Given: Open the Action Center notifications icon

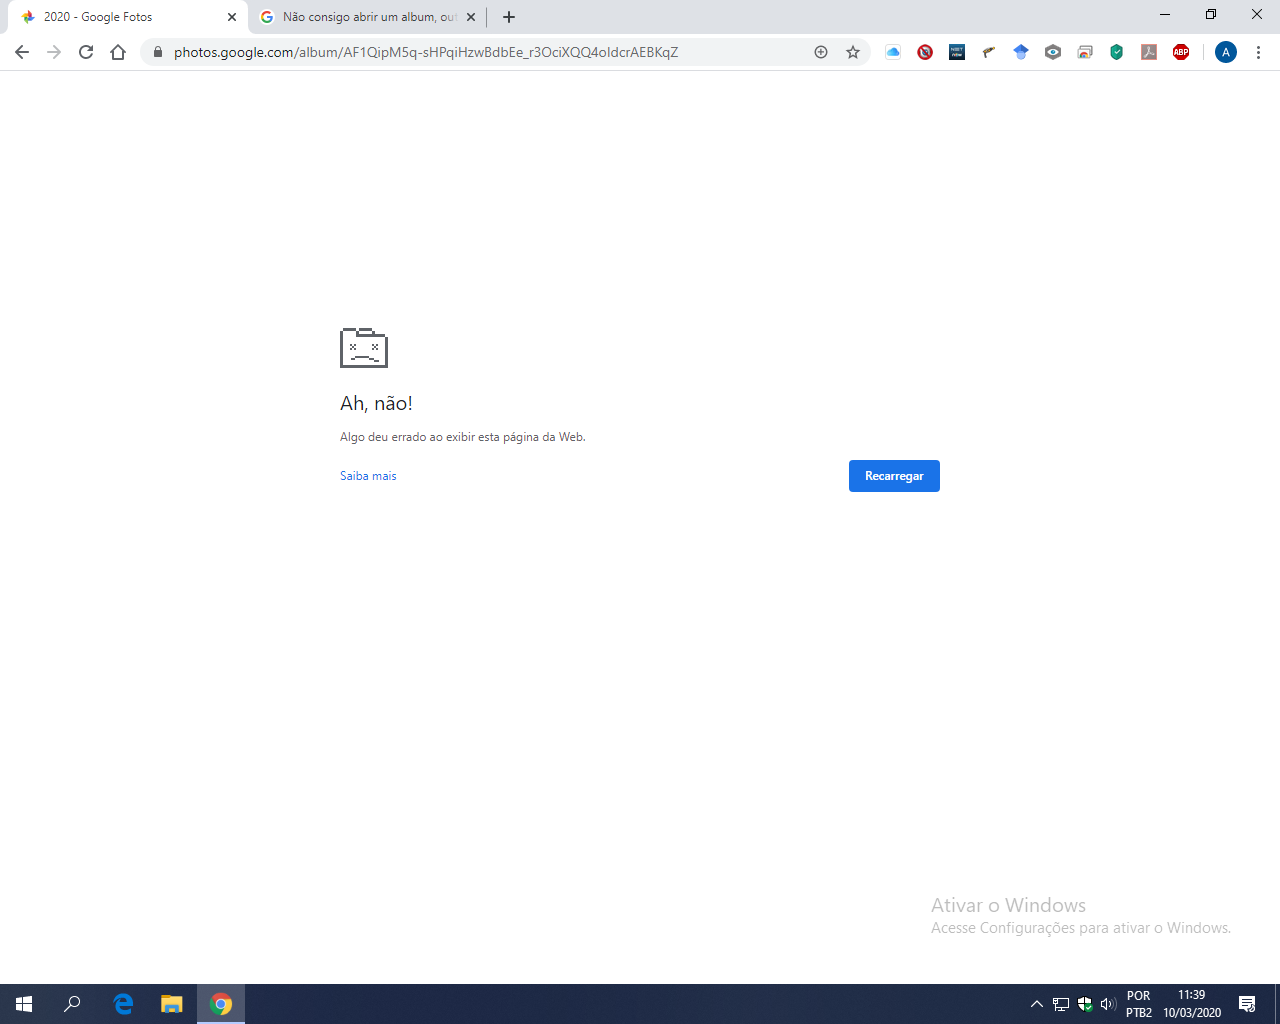Looking at the screenshot, I should [x=1247, y=1004].
